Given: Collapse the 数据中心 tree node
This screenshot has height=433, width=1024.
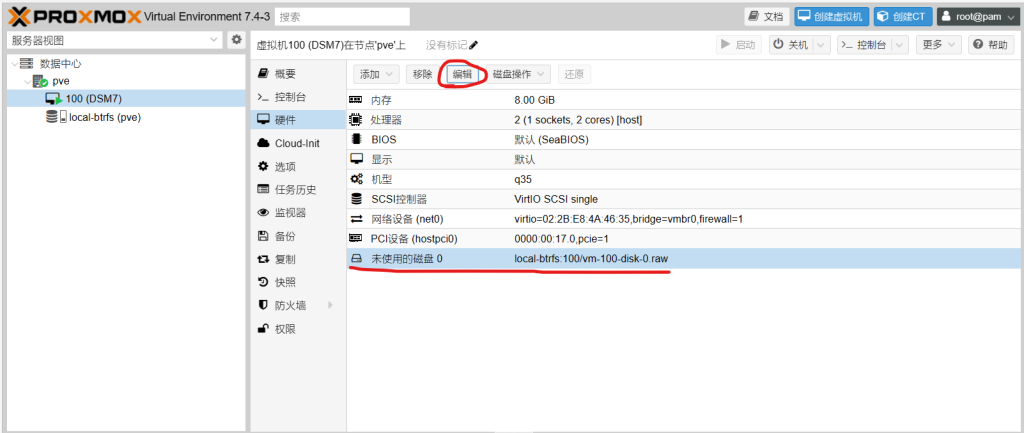Looking at the screenshot, I should coord(14,63).
